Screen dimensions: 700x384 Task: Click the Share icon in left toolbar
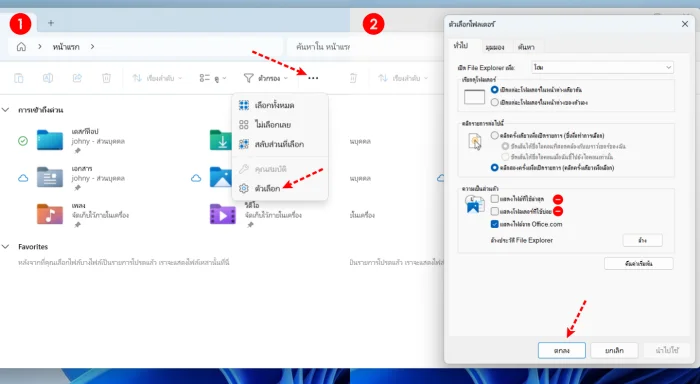pos(77,78)
